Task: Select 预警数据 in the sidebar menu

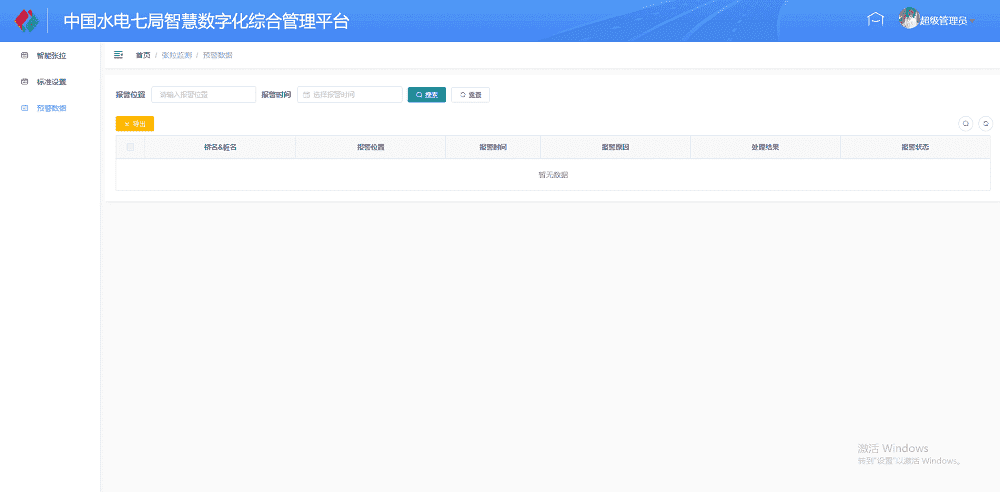Action: click(x=51, y=107)
